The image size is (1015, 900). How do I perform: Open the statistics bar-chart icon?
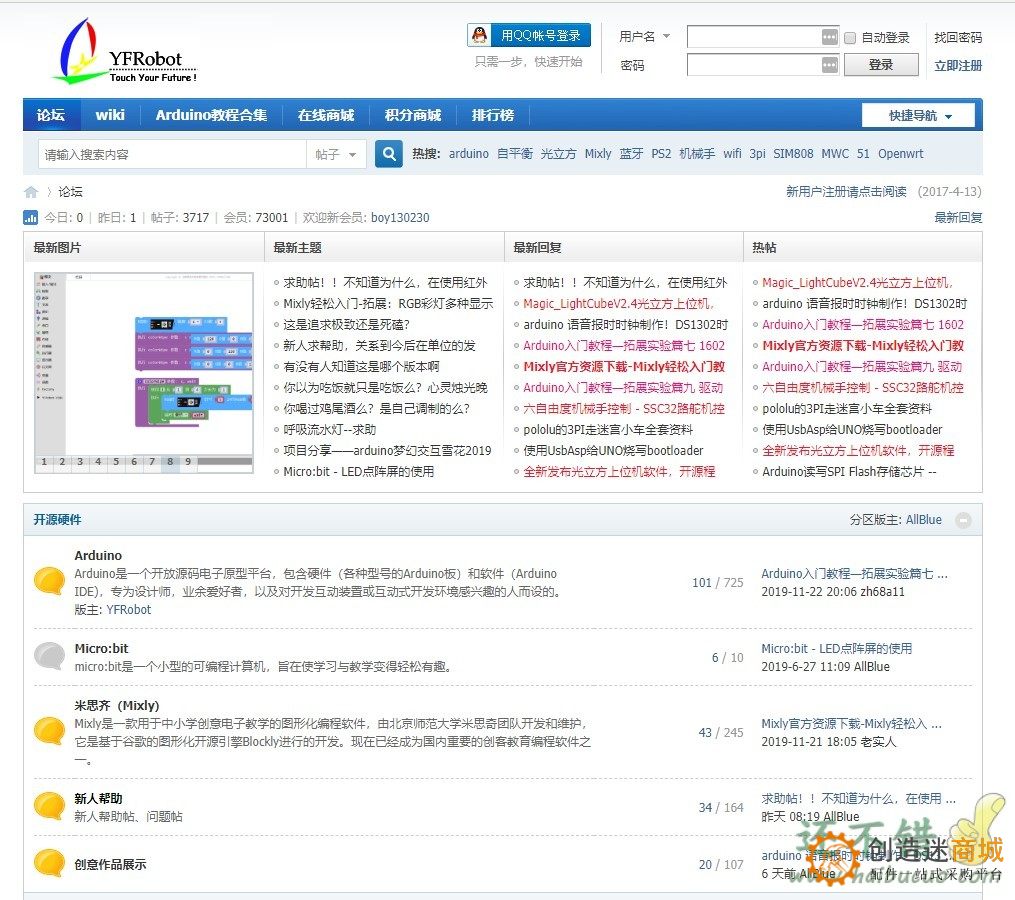point(30,218)
